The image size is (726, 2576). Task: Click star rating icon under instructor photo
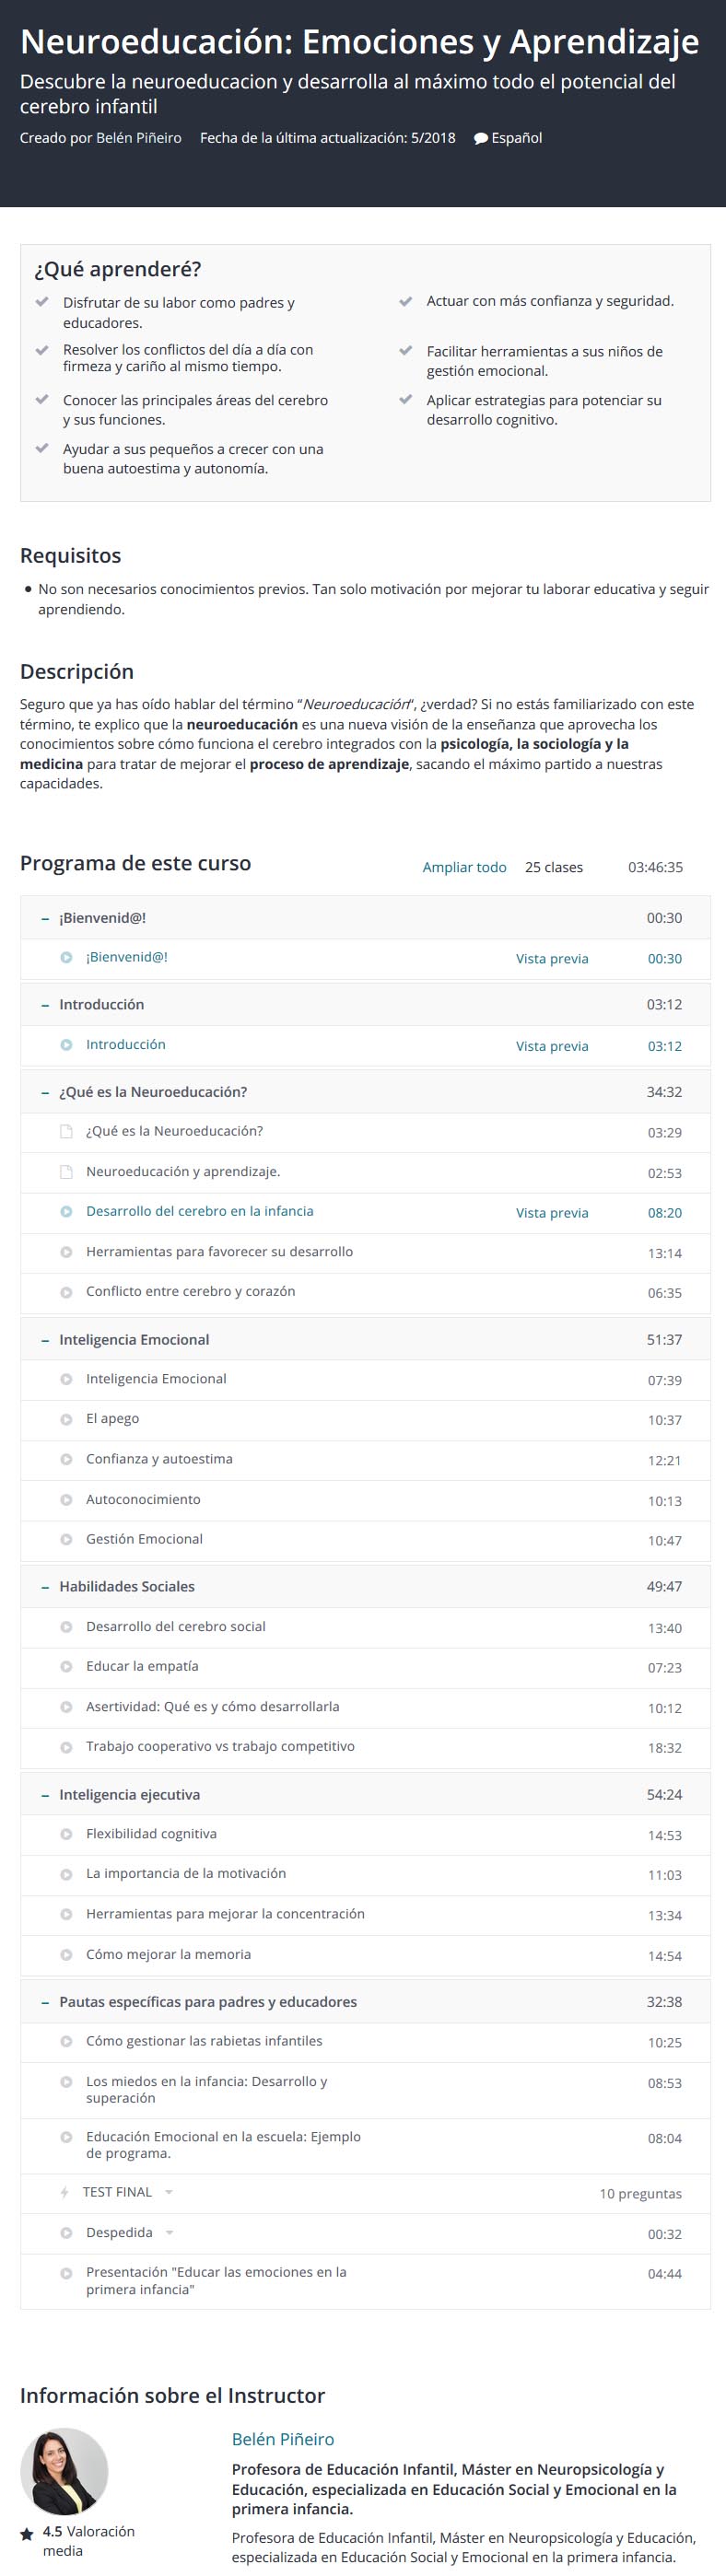click(x=27, y=2533)
